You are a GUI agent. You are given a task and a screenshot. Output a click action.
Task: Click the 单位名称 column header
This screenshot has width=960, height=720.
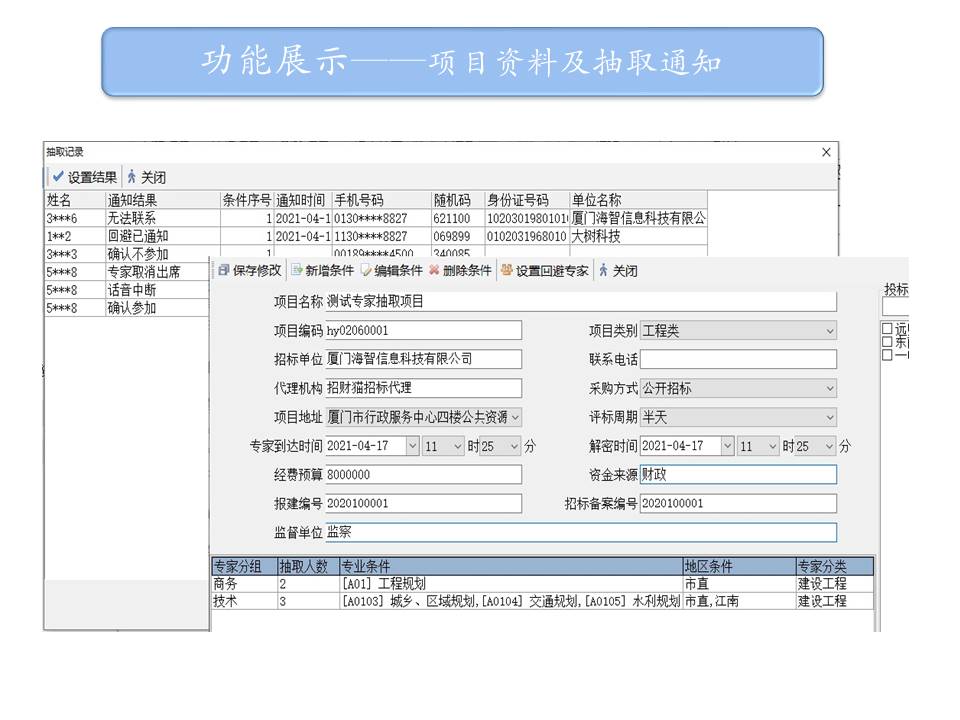click(639, 200)
